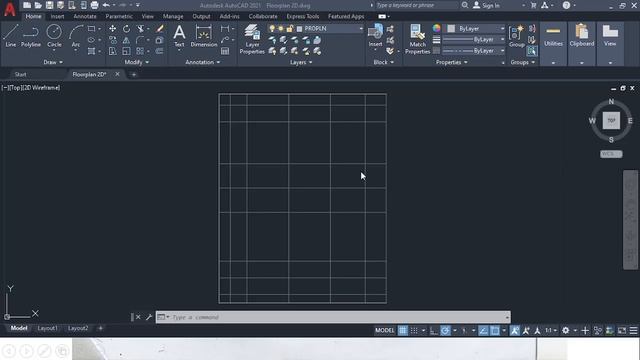This screenshot has width=640, height=360.
Task: Toggle snap mode in status bar
Action: tap(414, 330)
